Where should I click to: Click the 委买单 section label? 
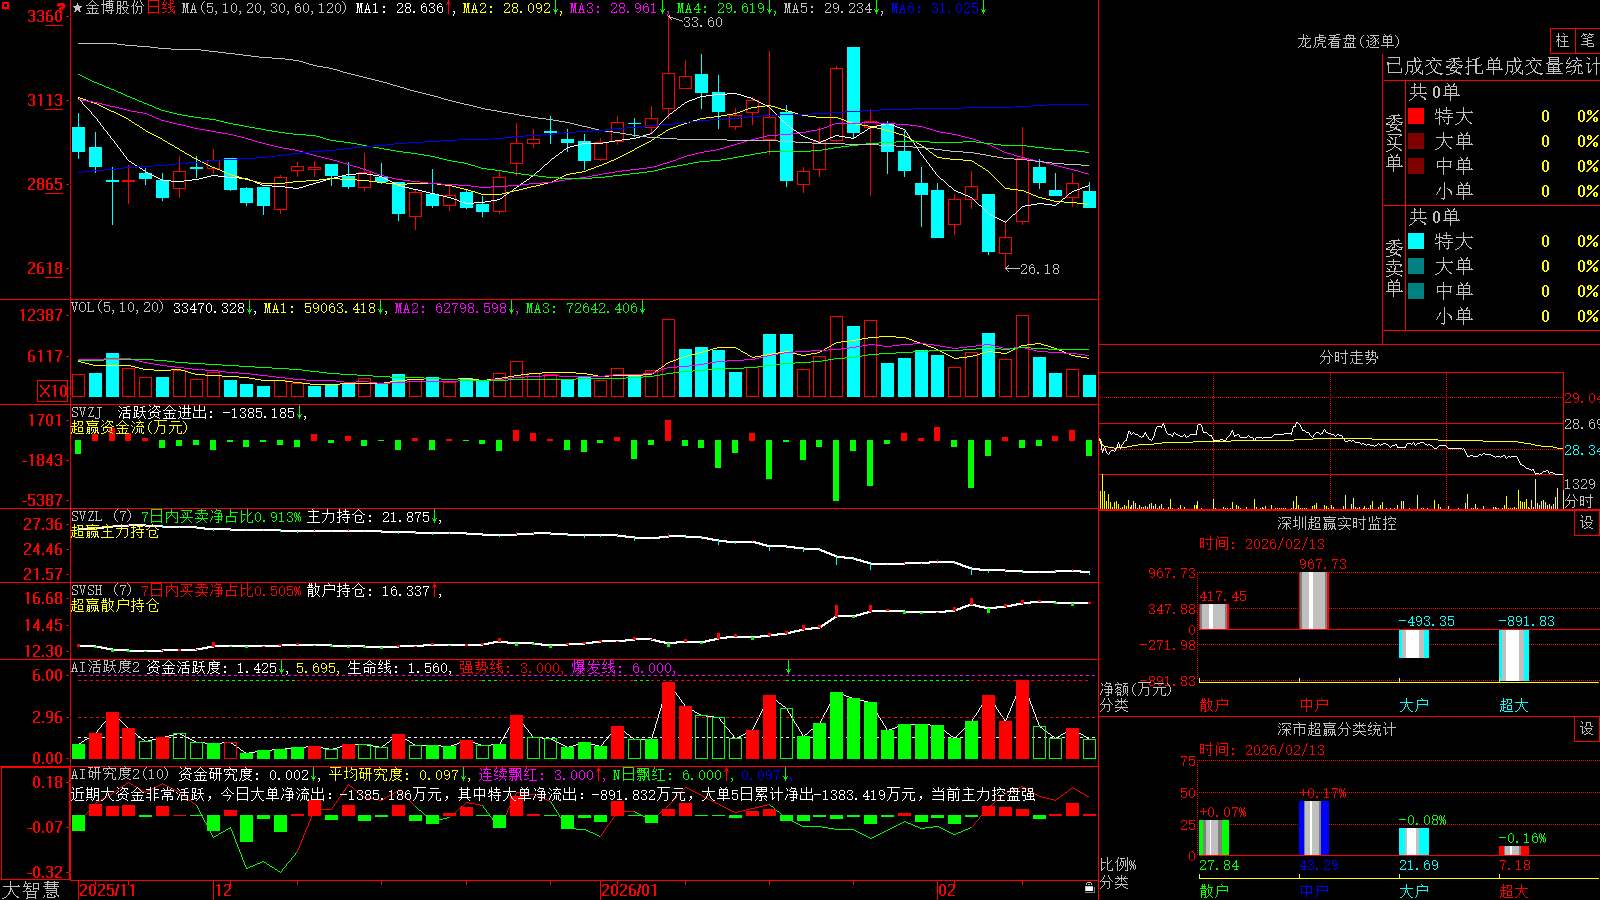[x=1394, y=142]
